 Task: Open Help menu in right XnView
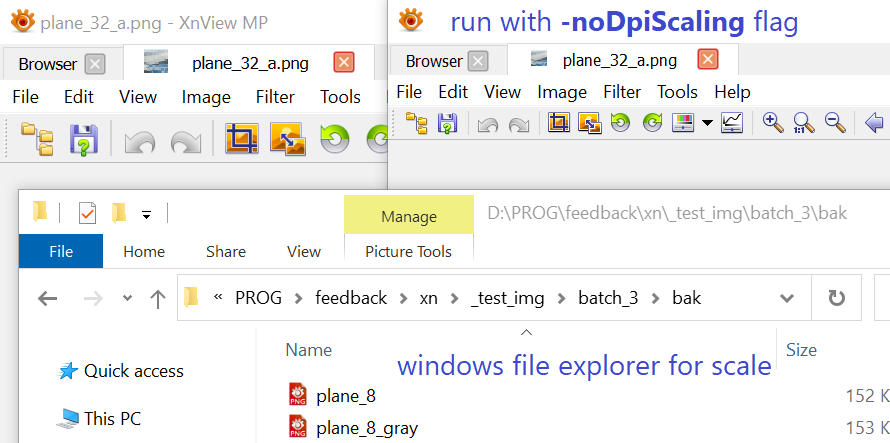coord(732,91)
